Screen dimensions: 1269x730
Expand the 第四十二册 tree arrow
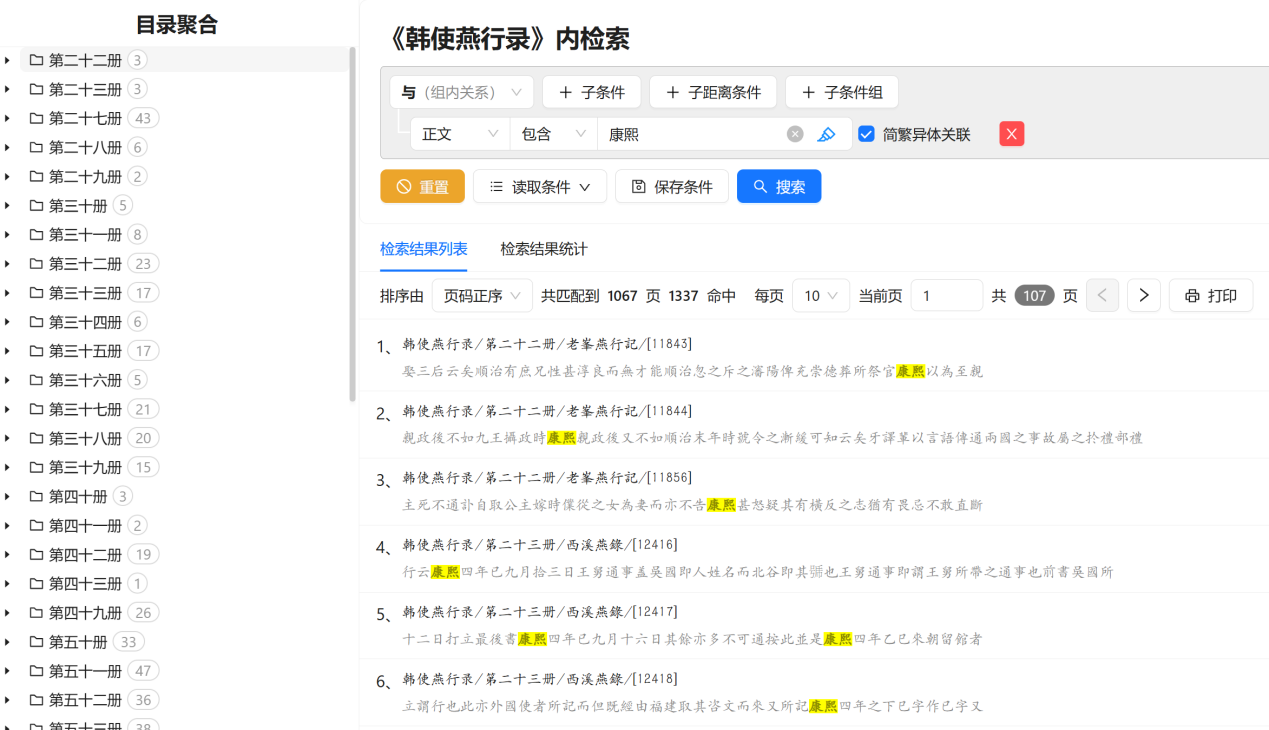point(8,555)
